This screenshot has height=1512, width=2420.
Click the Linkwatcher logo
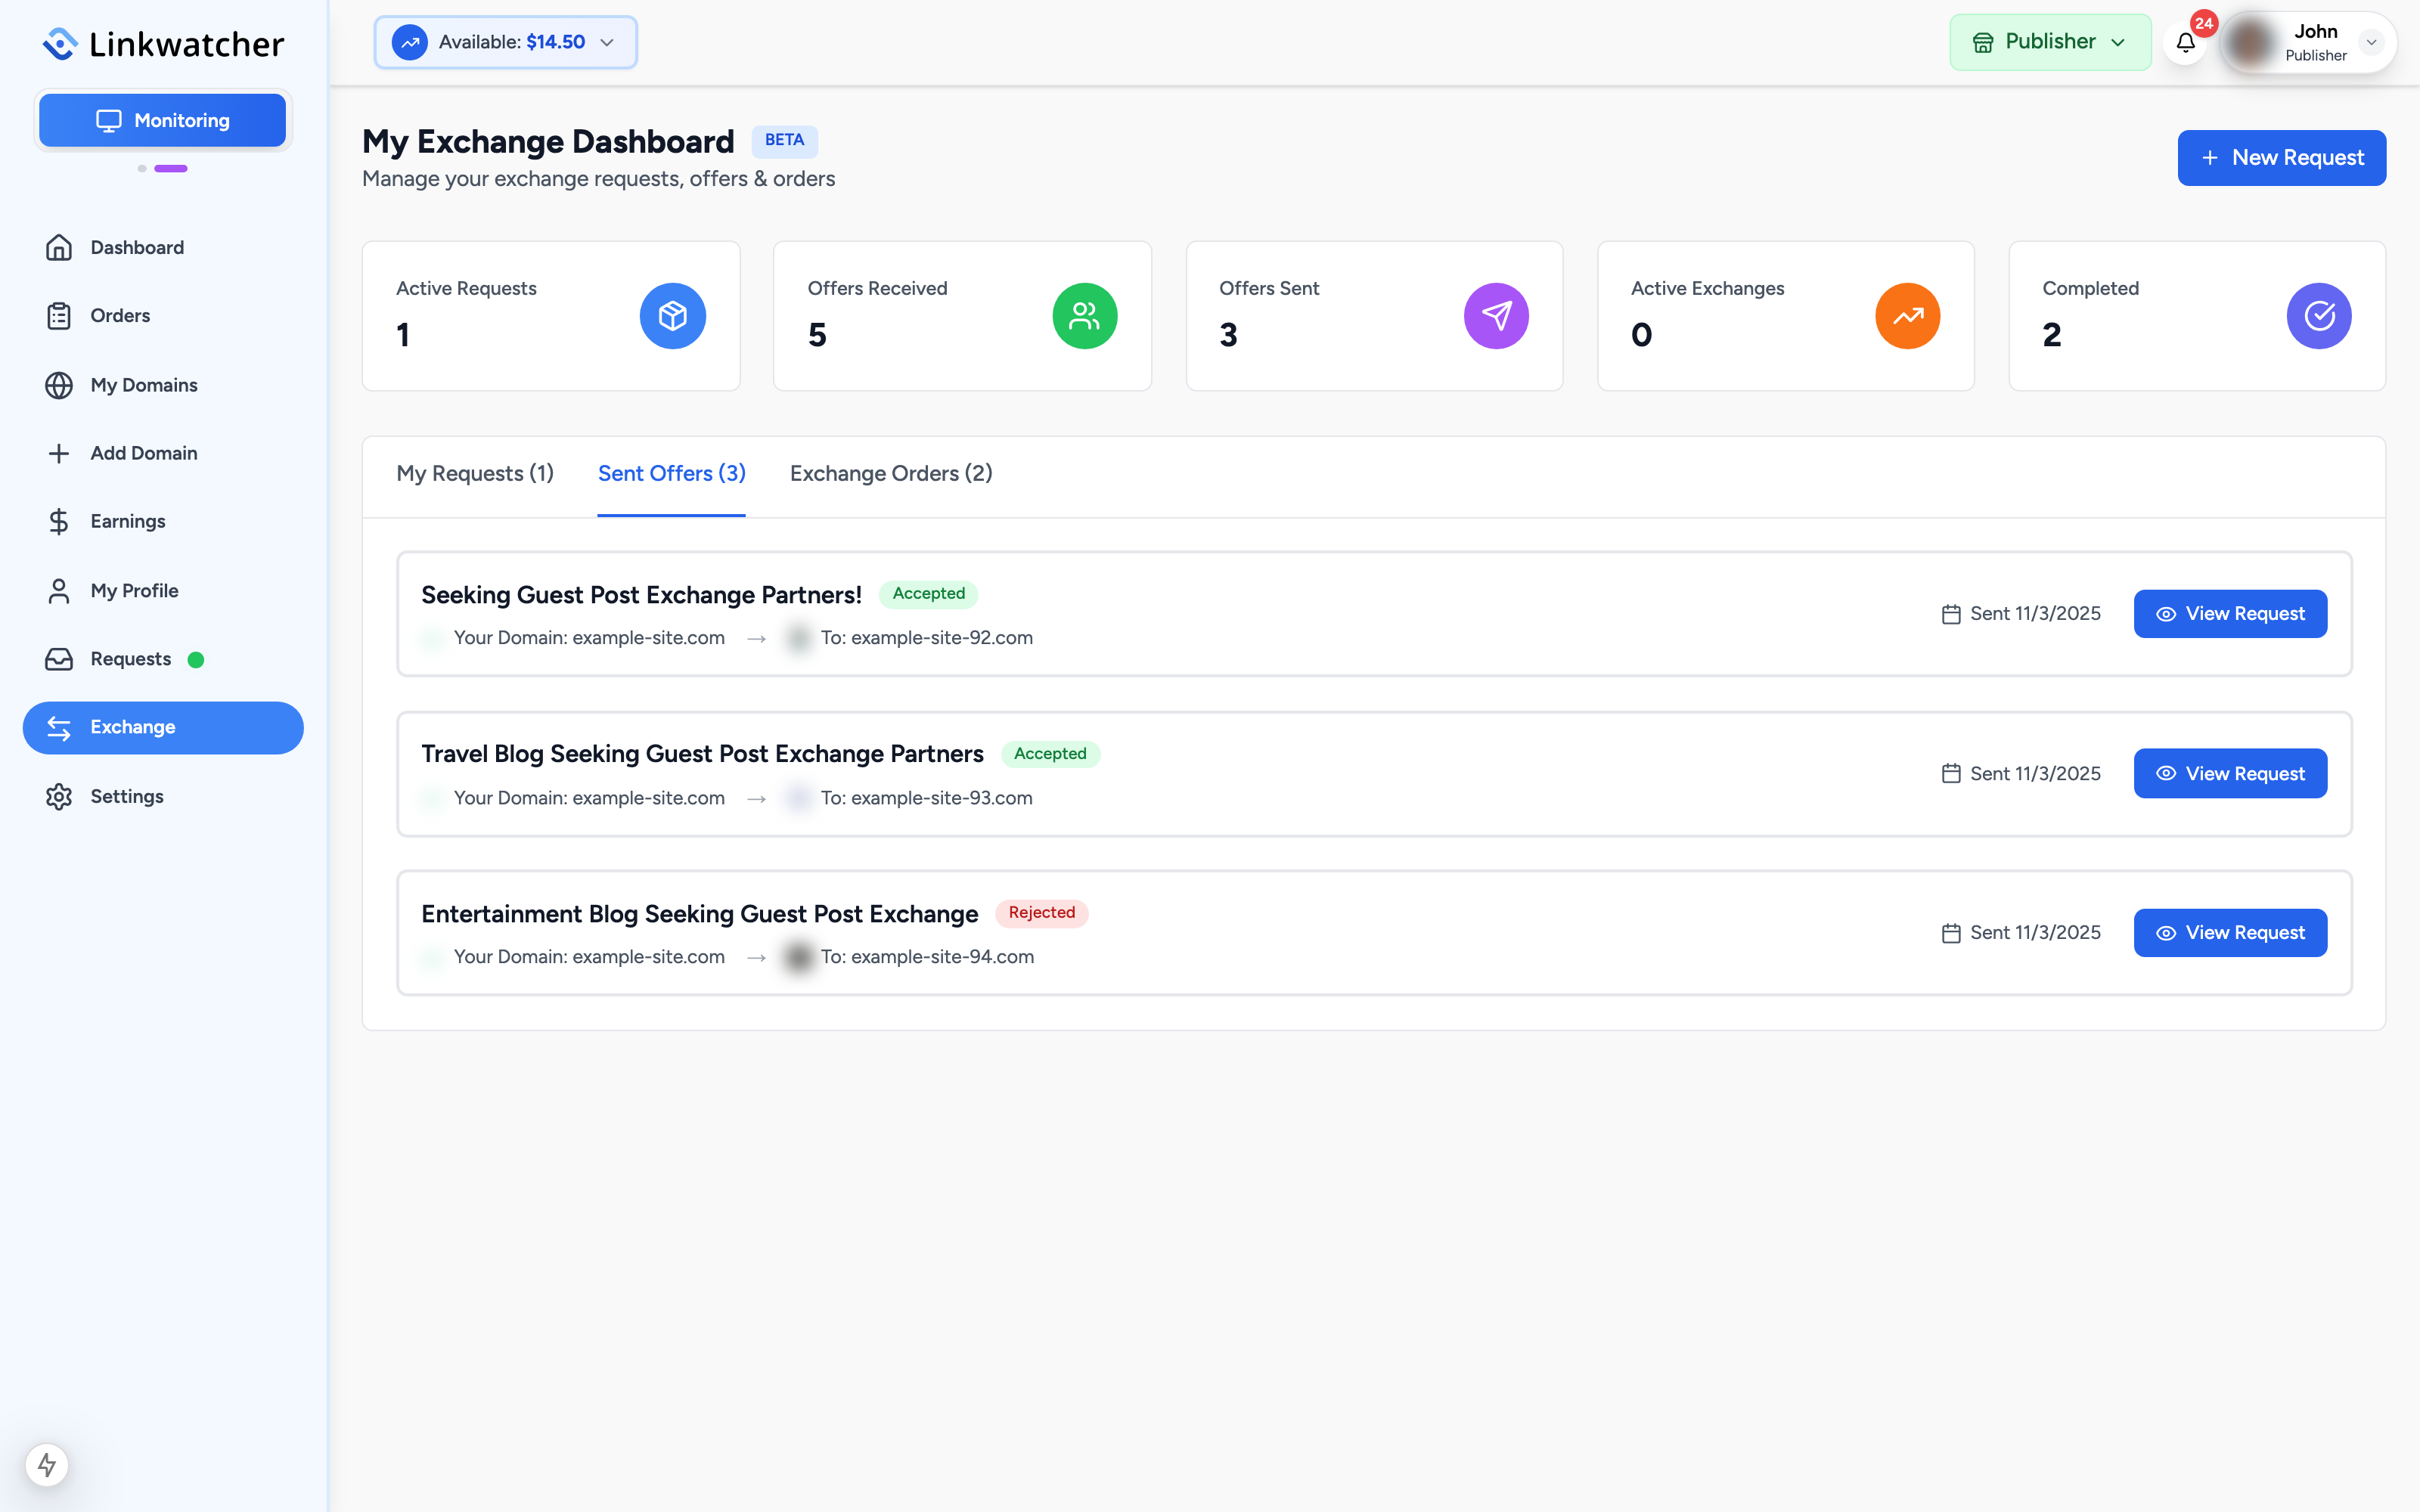tap(163, 44)
